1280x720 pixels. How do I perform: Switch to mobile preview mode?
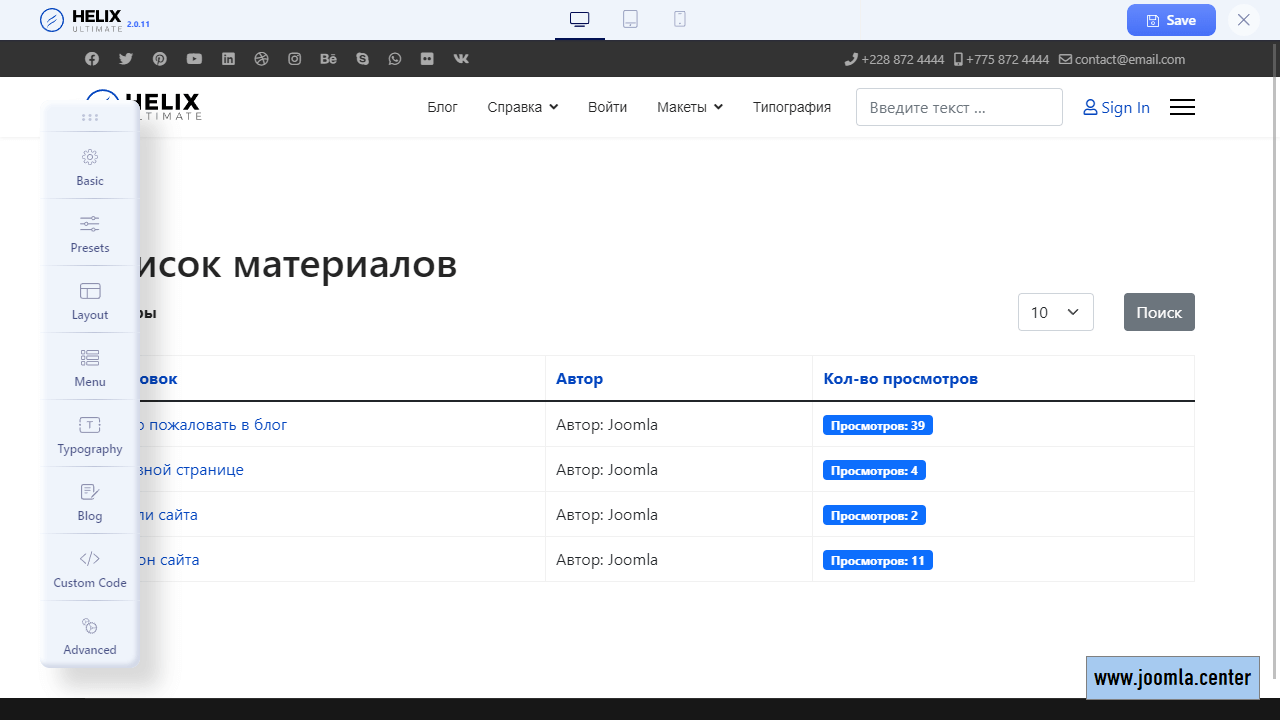coord(680,19)
